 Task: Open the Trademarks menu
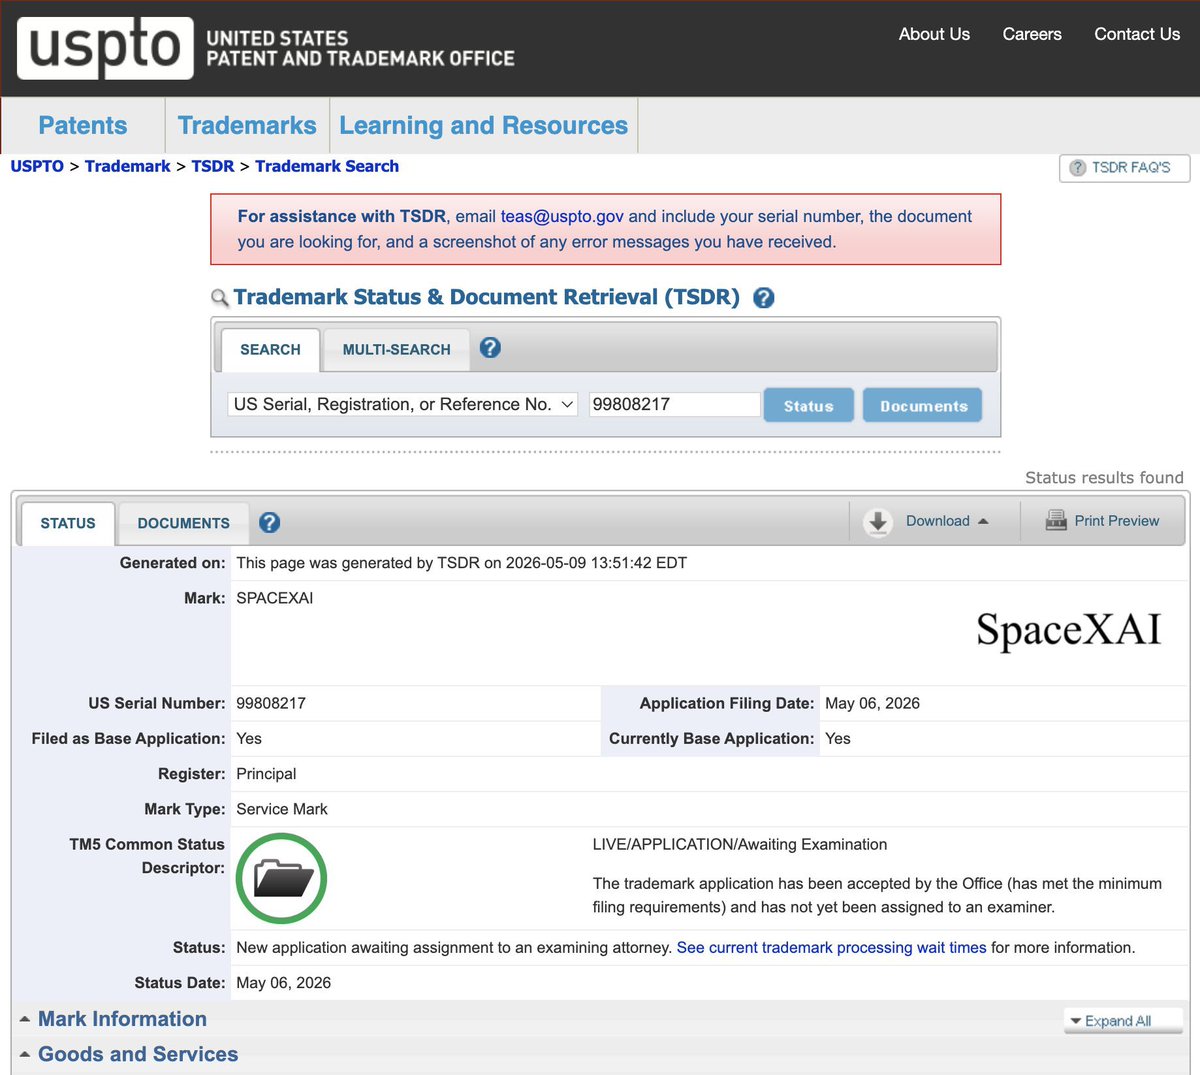coord(247,125)
